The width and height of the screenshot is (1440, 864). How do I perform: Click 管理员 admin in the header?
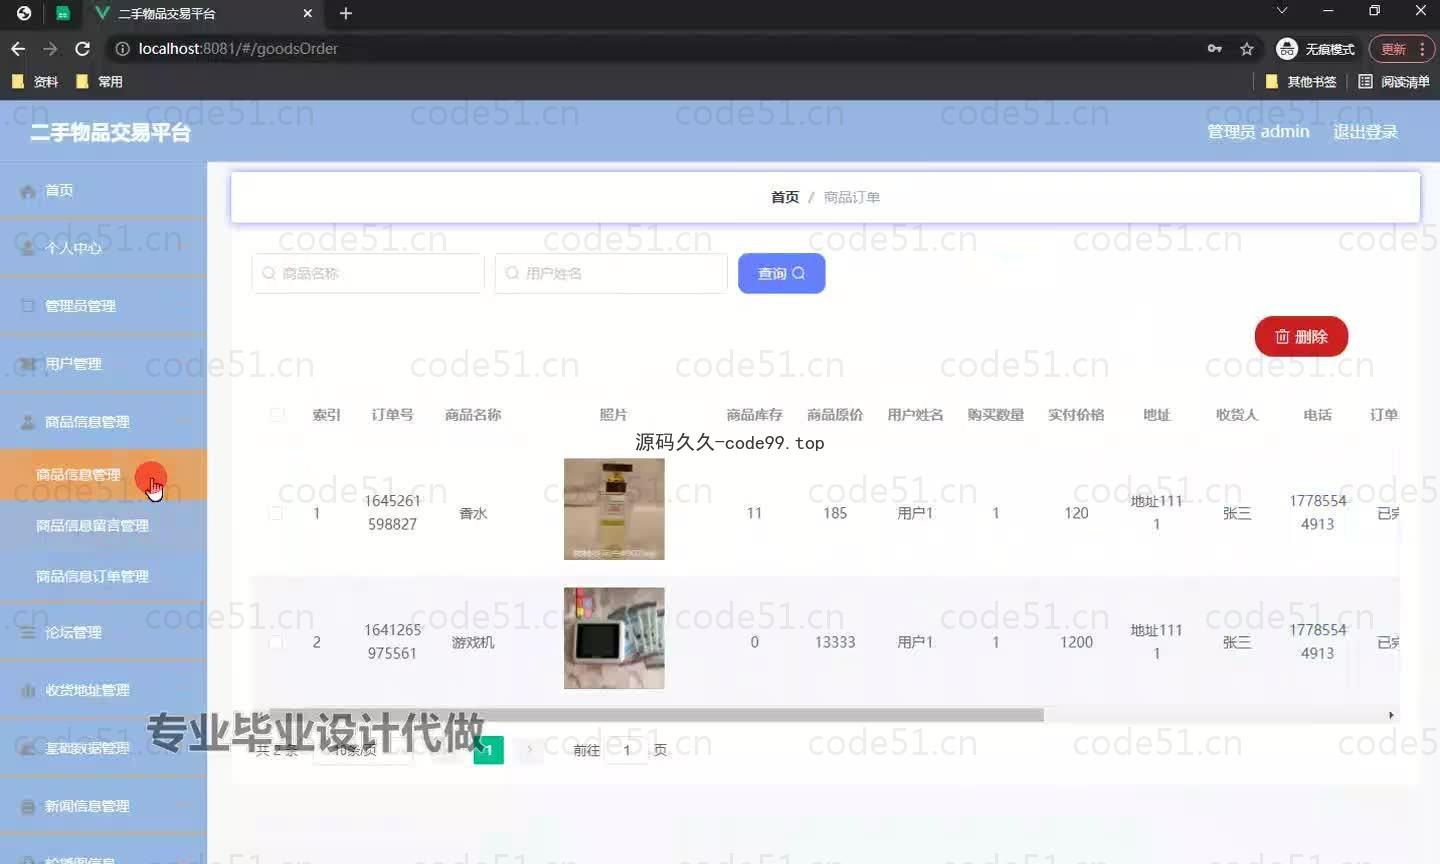1258,132
